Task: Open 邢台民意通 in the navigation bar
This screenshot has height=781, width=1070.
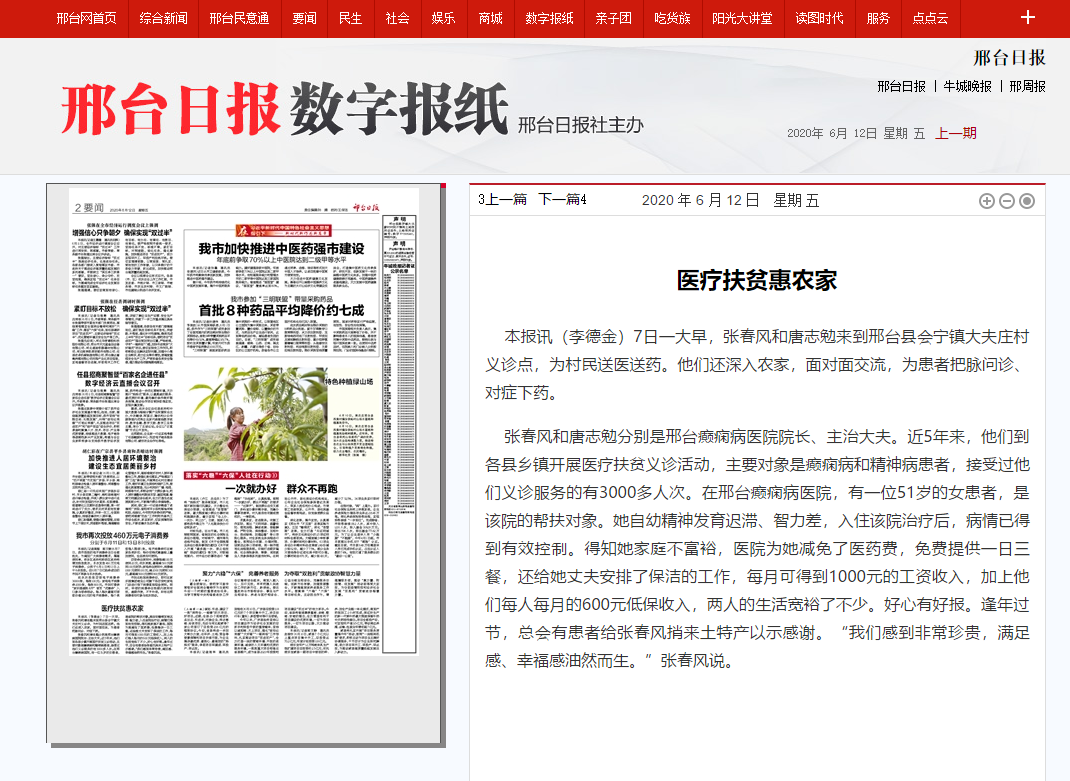Action: tap(240, 18)
